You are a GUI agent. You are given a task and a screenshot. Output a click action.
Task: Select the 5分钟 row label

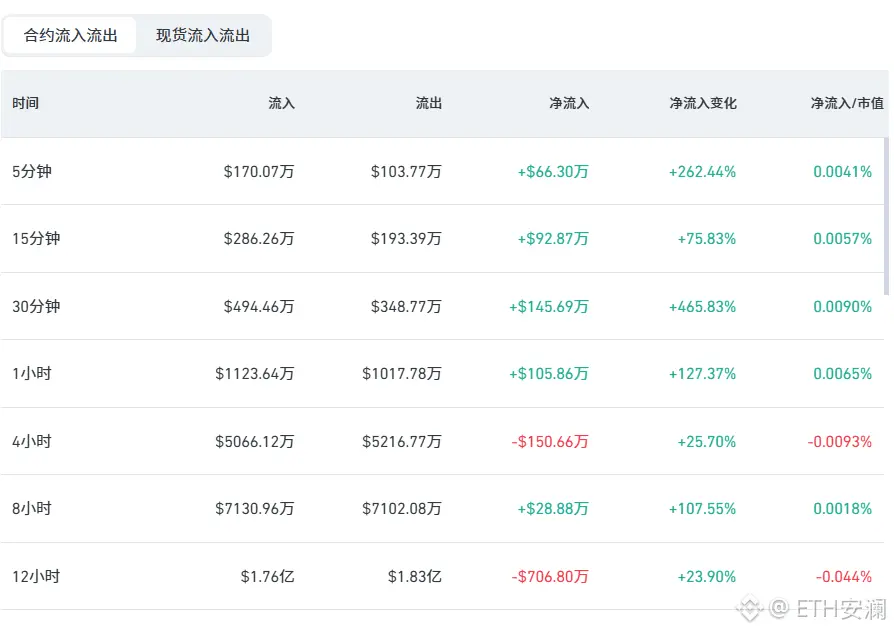click(x=32, y=171)
